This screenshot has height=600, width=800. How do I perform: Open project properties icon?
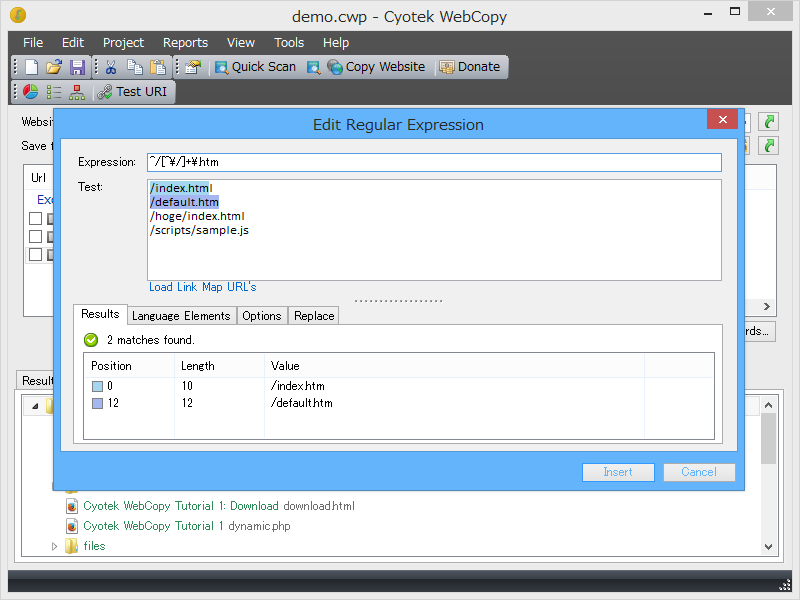coord(193,67)
